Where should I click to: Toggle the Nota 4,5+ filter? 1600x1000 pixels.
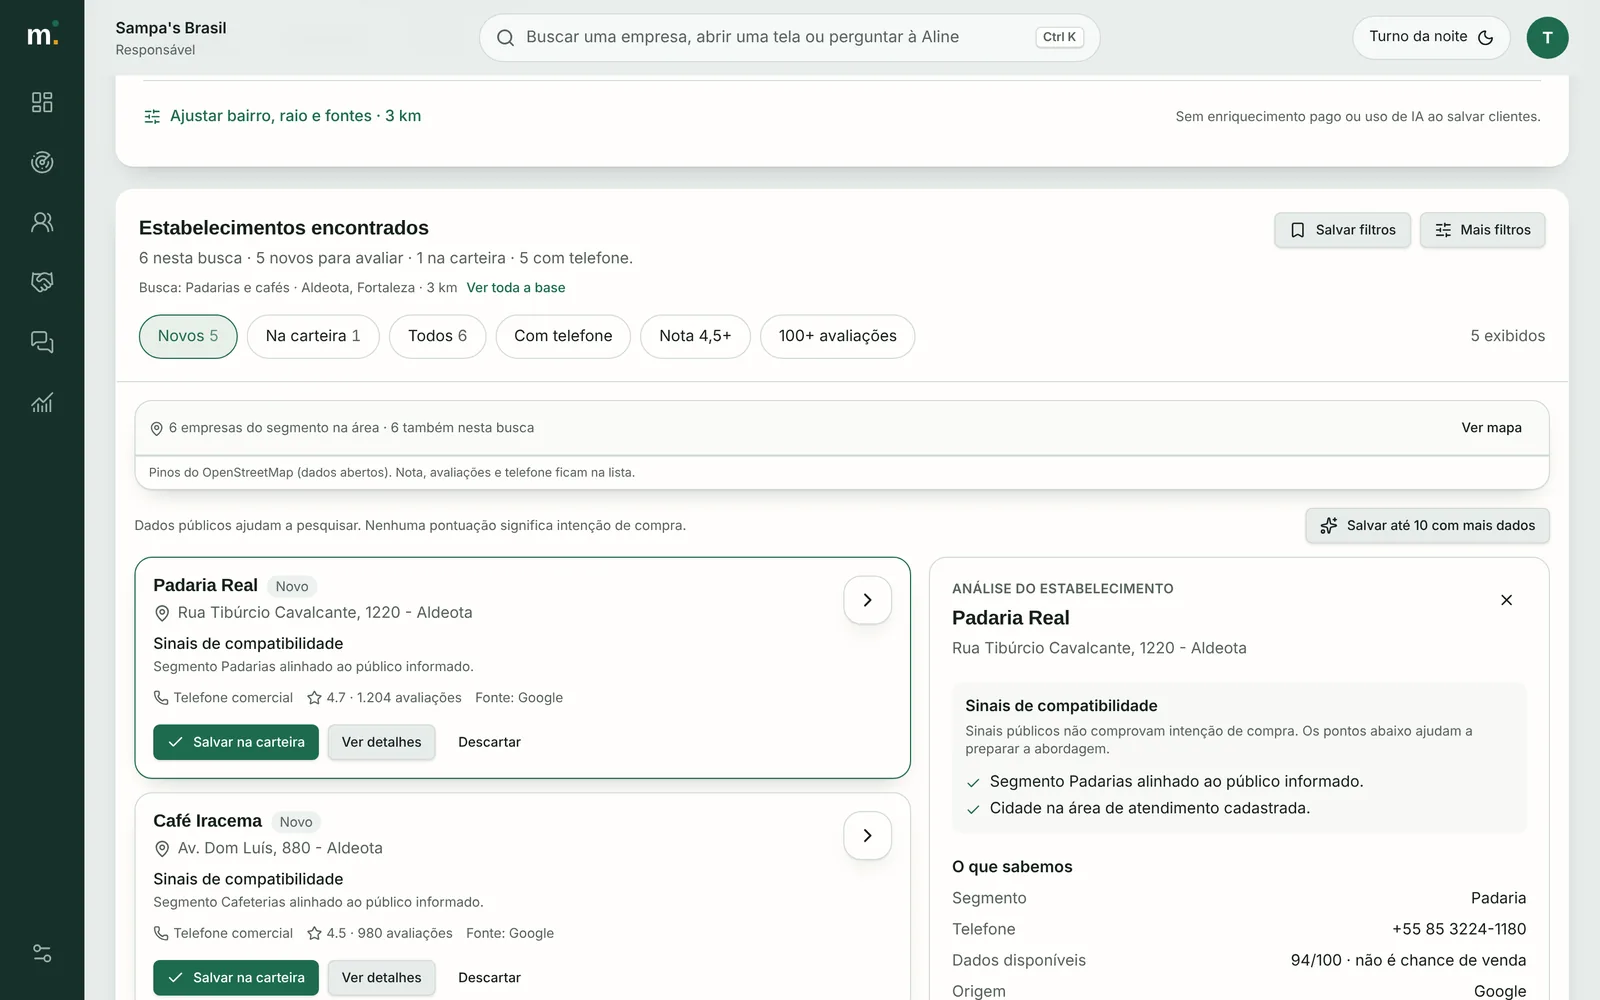pyautogui.click(x=695, y=336)
